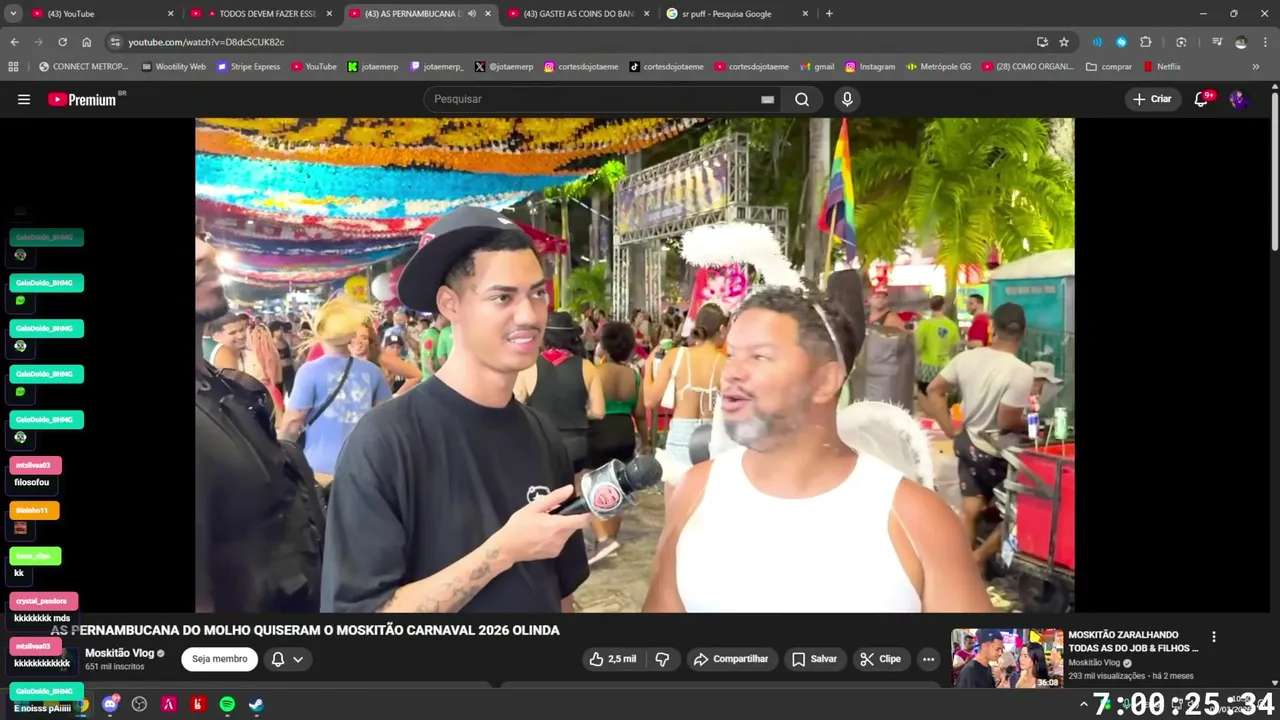The width and height of the screenshot is (1280, 720).
Task: Click the video player to pause
Action: point(634,365)
